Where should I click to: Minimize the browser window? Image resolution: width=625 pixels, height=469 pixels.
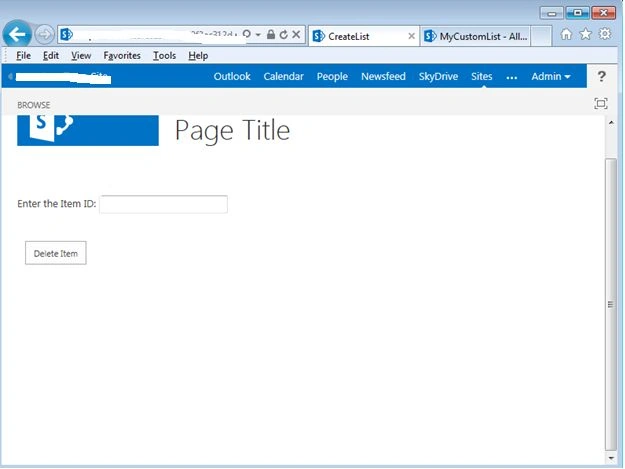tap(552, 13)
